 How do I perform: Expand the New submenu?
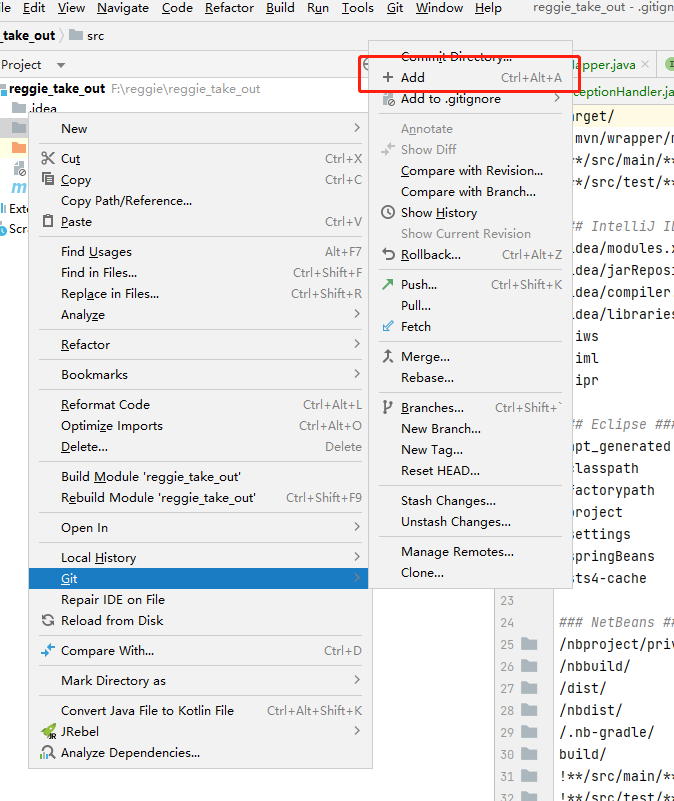[357, 128]
